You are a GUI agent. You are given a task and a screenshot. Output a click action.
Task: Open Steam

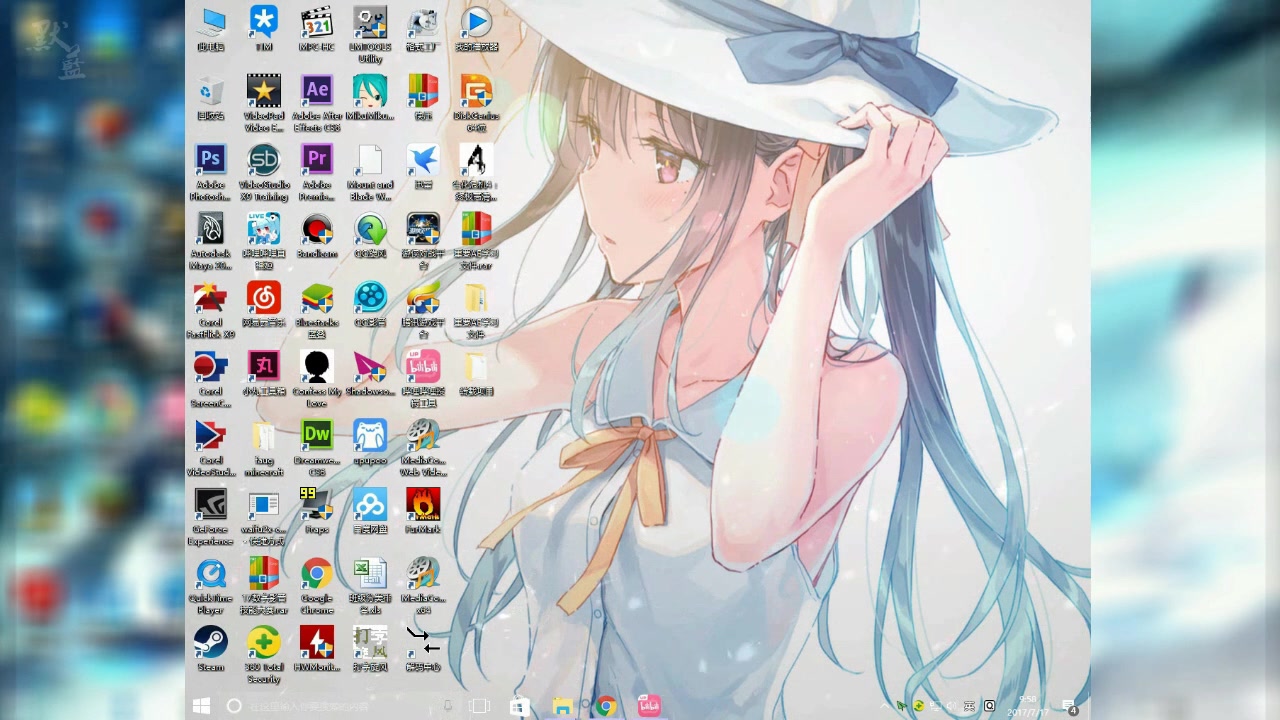pyautogui.click(x=210, y=645)
